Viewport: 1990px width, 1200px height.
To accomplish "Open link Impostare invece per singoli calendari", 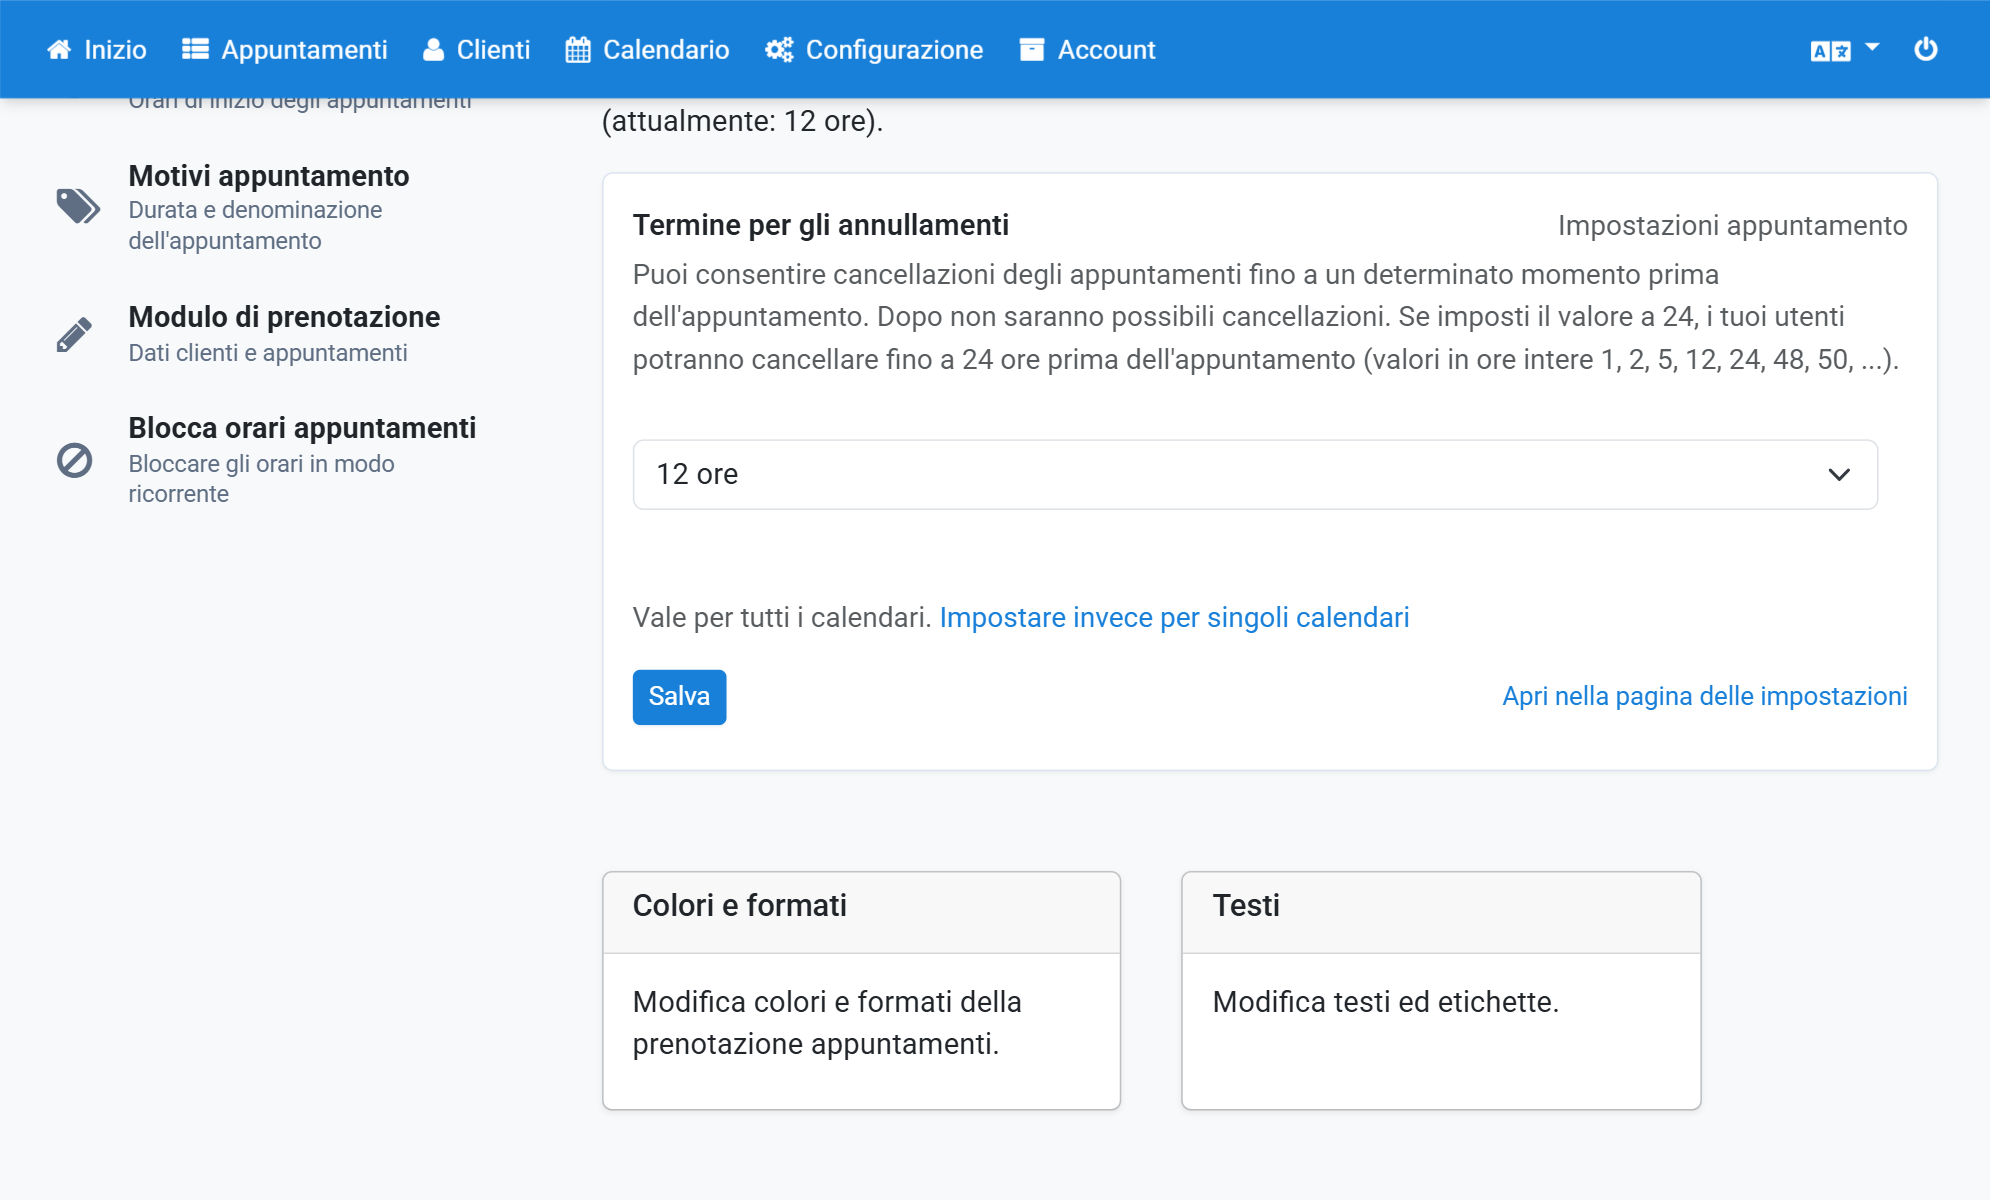I will click(1174, 618).
